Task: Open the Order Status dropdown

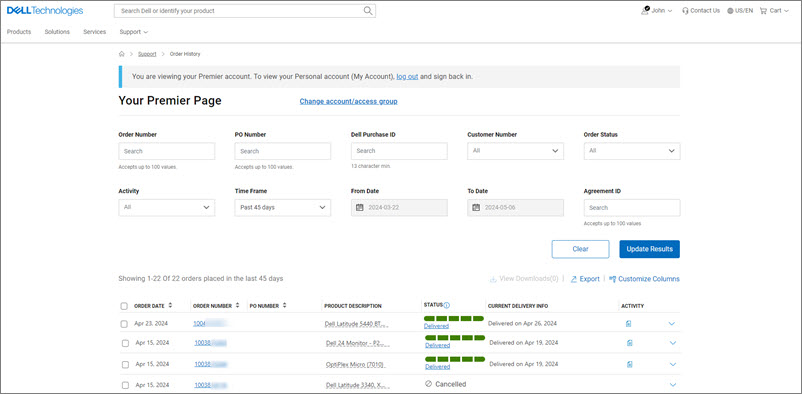Action: point(632,151)
